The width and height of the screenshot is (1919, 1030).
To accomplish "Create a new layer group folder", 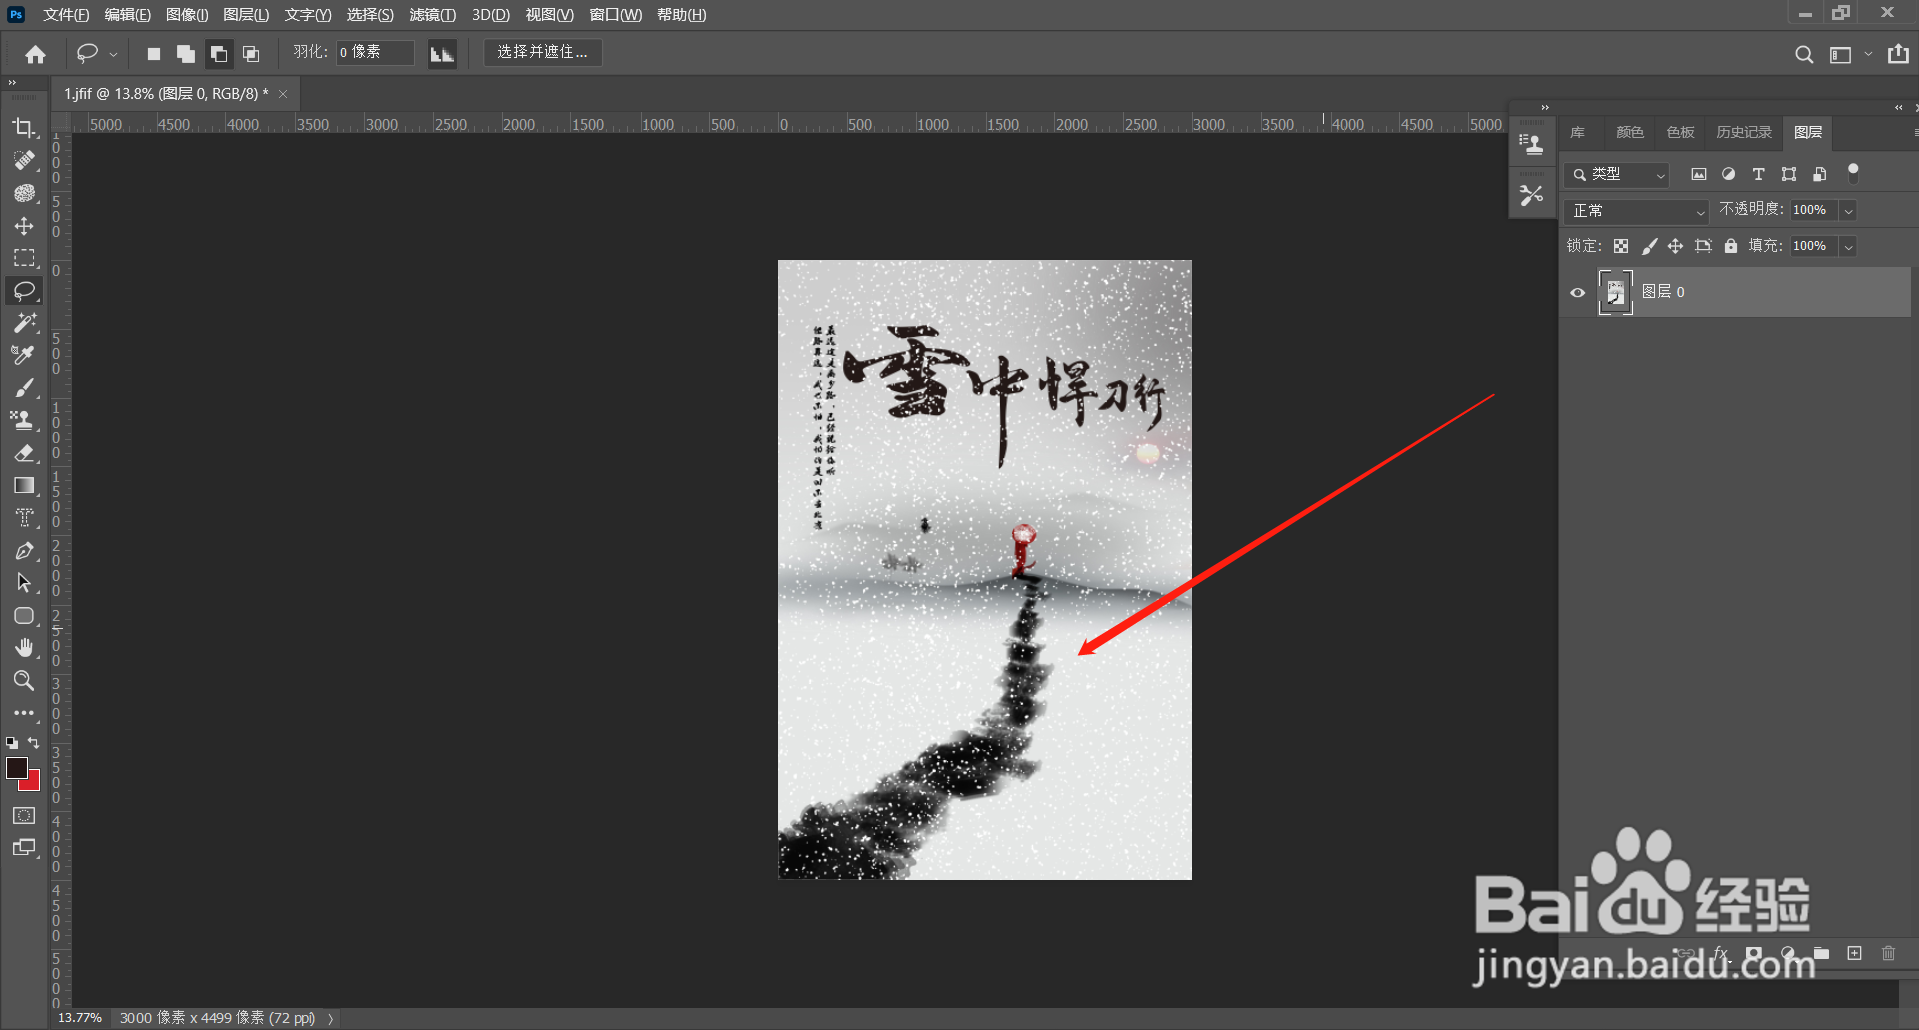I will 1821,953.
